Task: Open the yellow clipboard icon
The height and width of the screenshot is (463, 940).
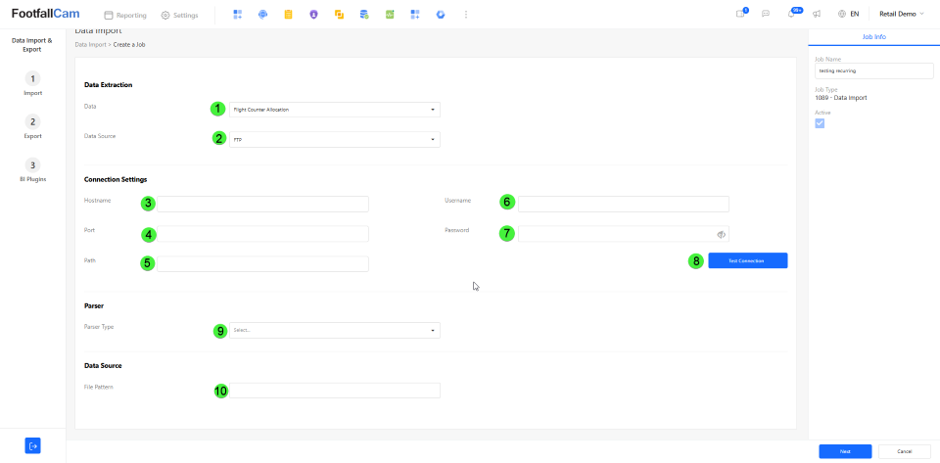Action: coord(288,15)
